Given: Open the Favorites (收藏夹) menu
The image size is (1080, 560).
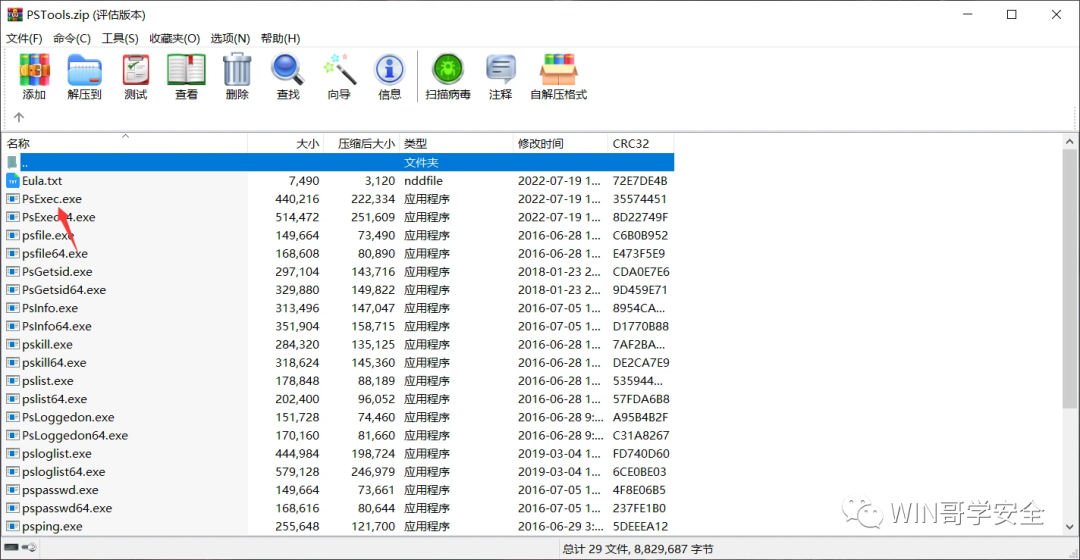Looking at the screenshot, I should tap(174, 39).
